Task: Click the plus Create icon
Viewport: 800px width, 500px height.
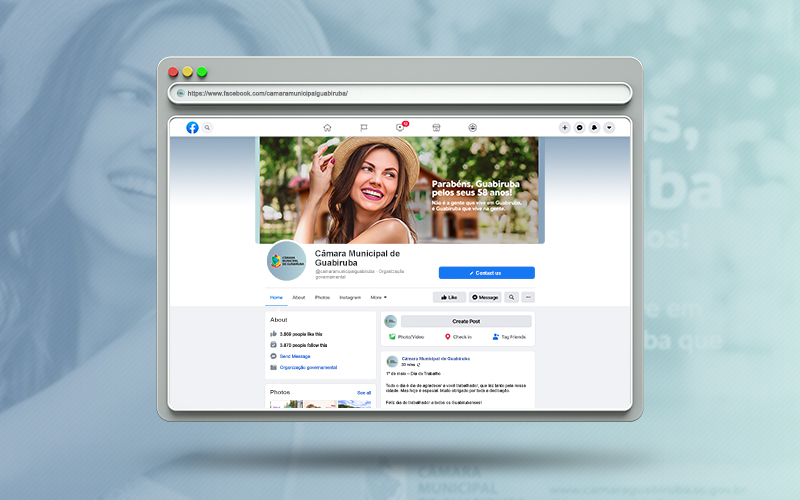Action: pyautogui.click(x=564, y=128)
